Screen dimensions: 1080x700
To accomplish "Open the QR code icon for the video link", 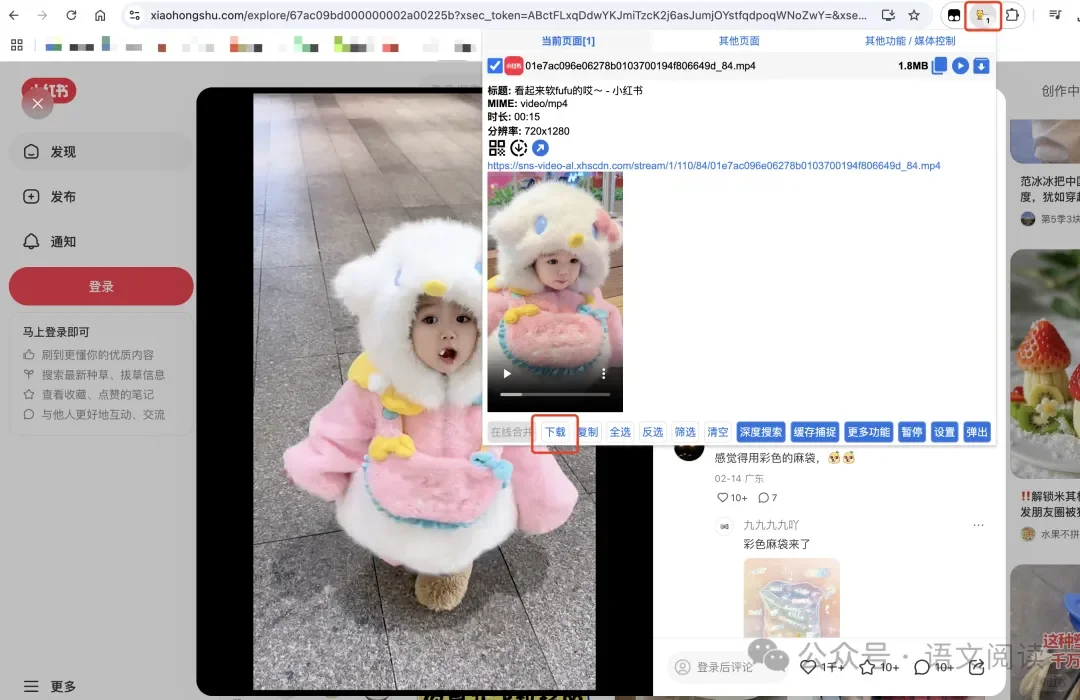I will pos(497,147).
